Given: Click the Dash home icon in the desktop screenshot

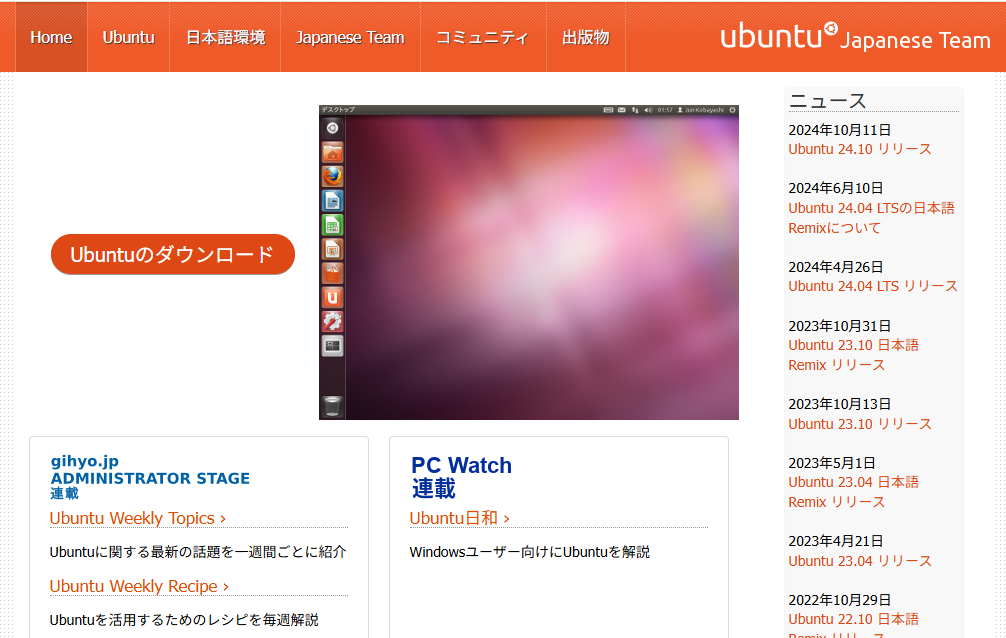Looking at the screenshot, I should (332, 128).
